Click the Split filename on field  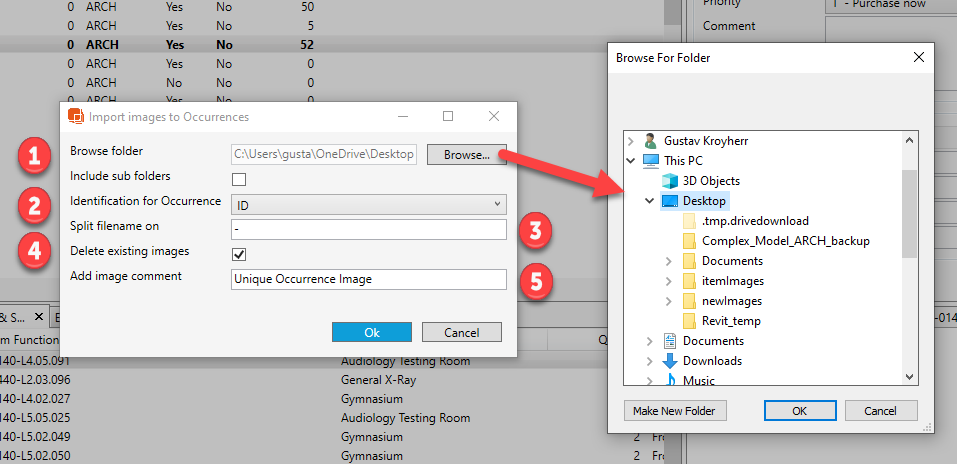point(368,229)
